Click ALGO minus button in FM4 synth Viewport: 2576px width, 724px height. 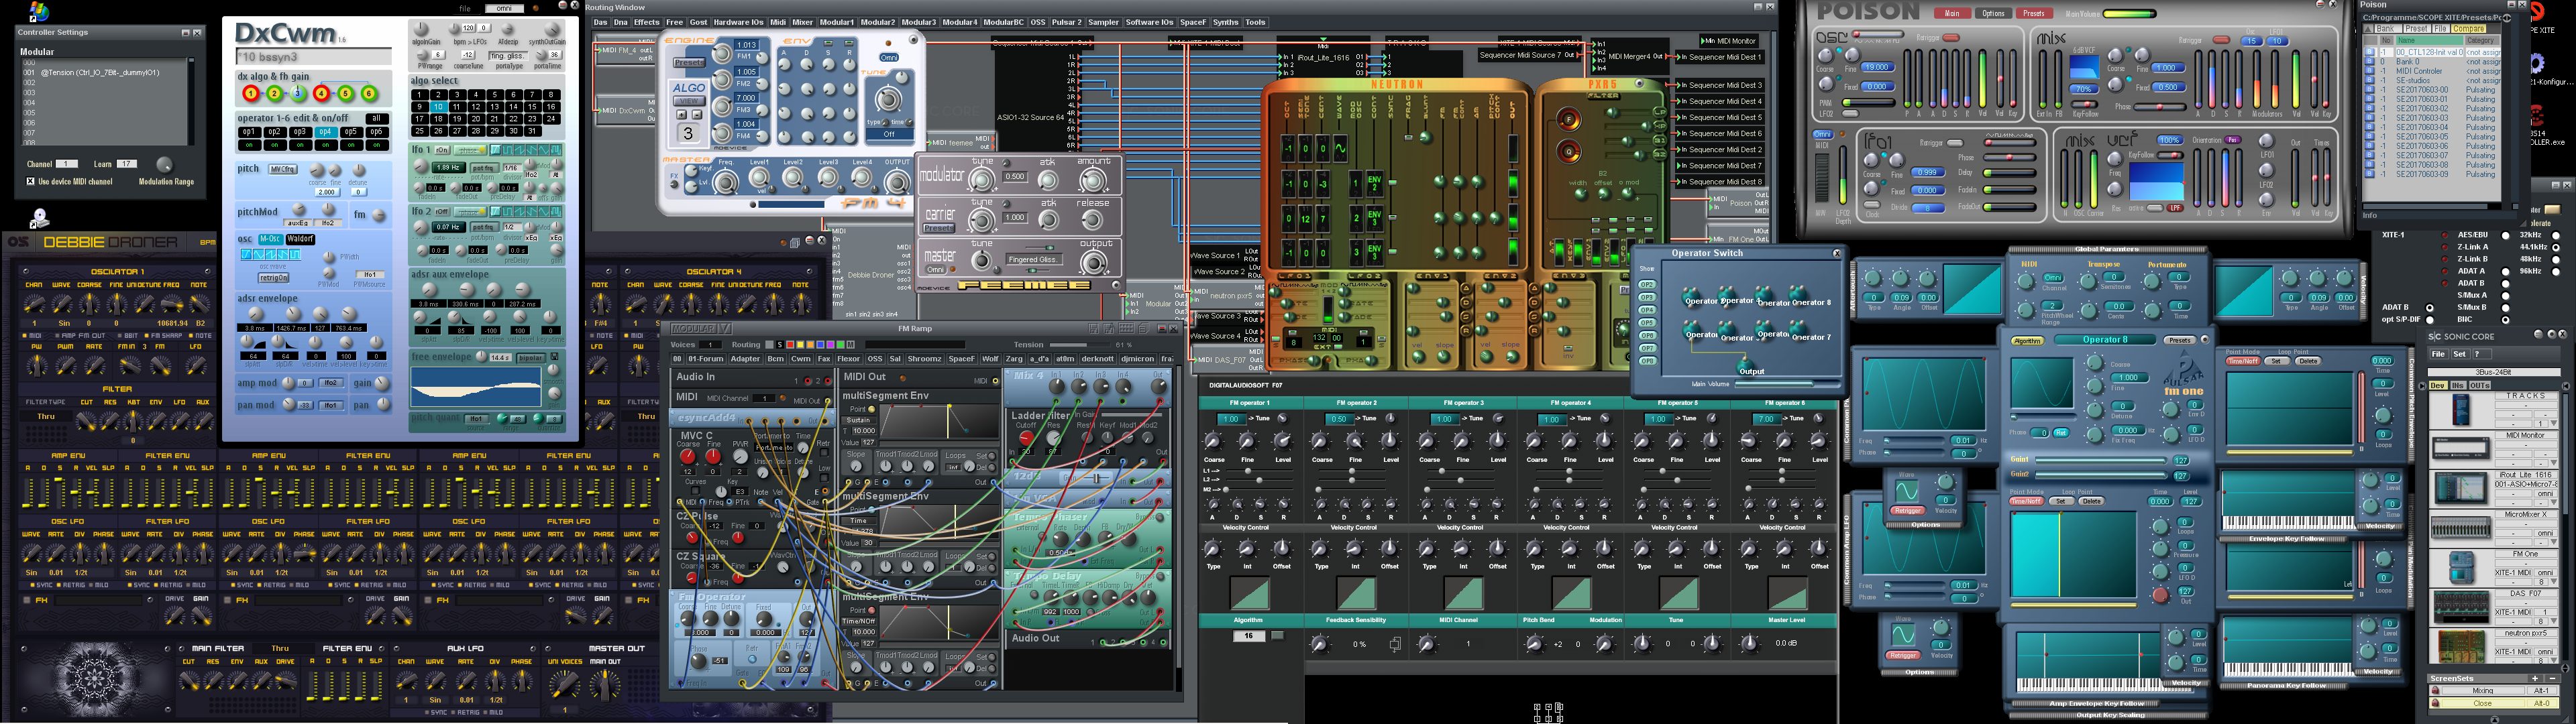697,115
